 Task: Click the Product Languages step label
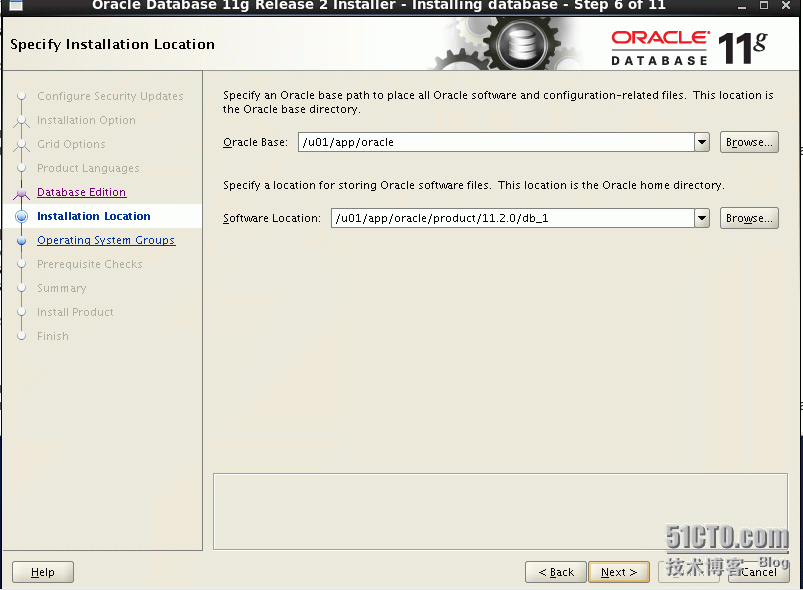tap(88, 168)
